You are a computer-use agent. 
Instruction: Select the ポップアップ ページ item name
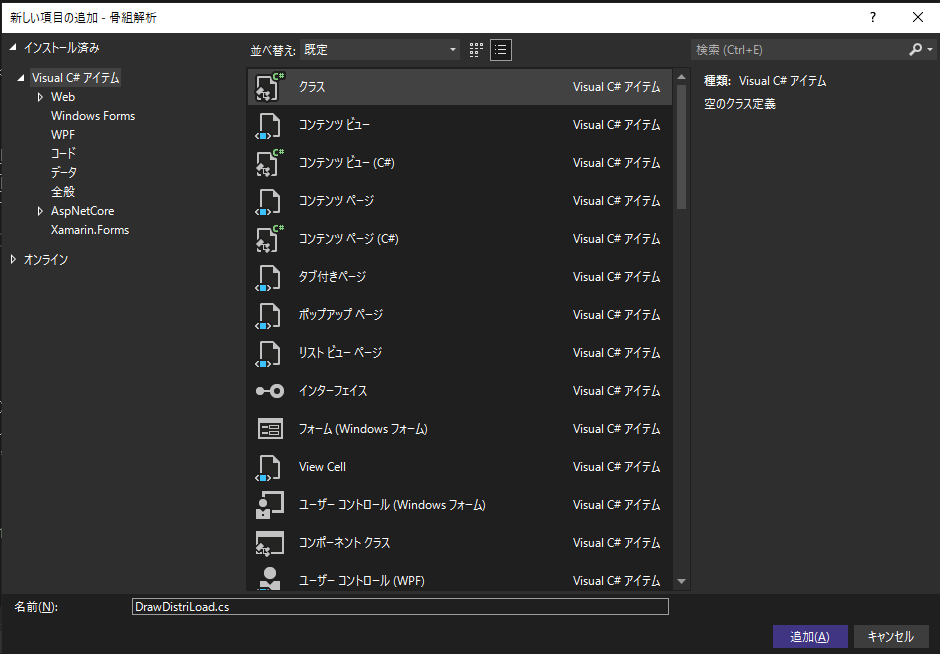[341, 315]
